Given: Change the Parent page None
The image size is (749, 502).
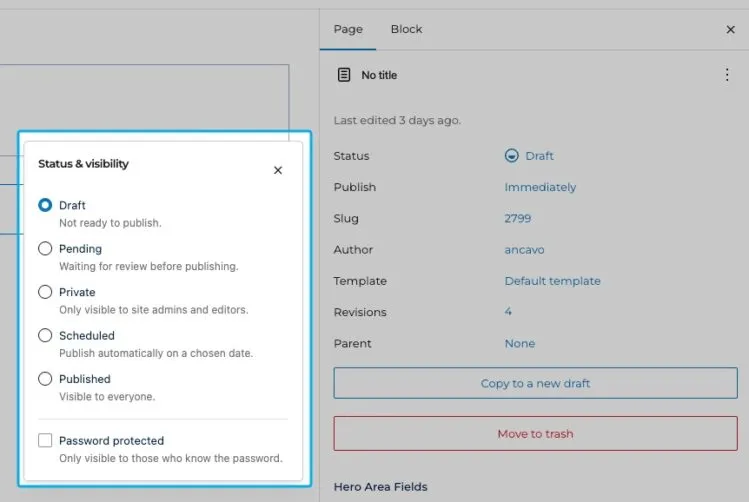Looking at the screenshot, I should click(520, 343).
